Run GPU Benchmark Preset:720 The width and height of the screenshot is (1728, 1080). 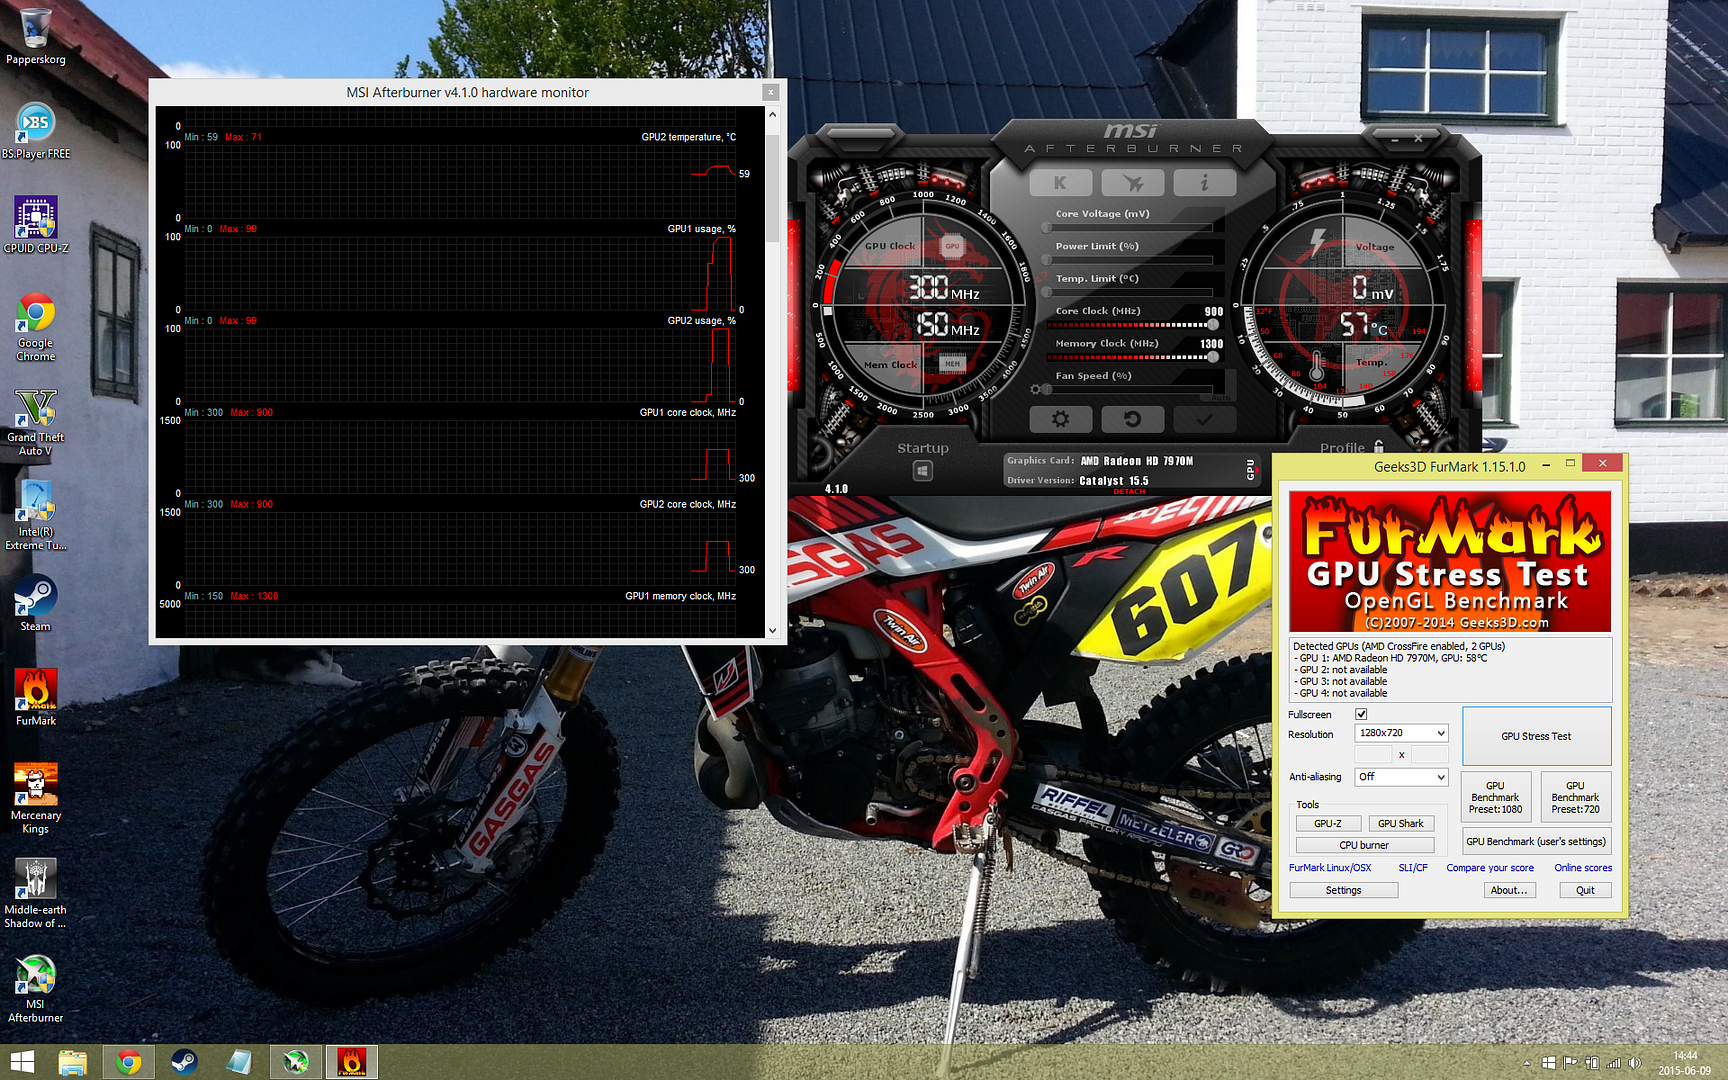point(1576,798)
